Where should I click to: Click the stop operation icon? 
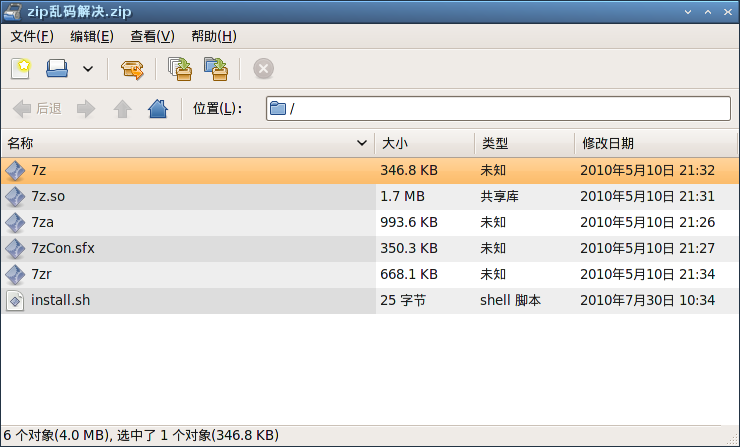tap(263, 69)
